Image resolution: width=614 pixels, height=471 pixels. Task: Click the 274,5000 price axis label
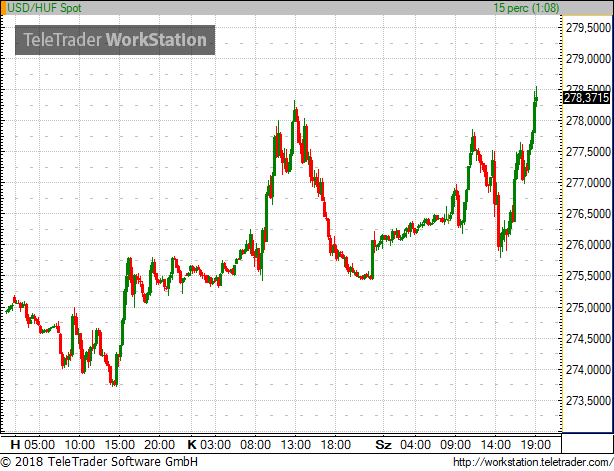coord(588,339)
